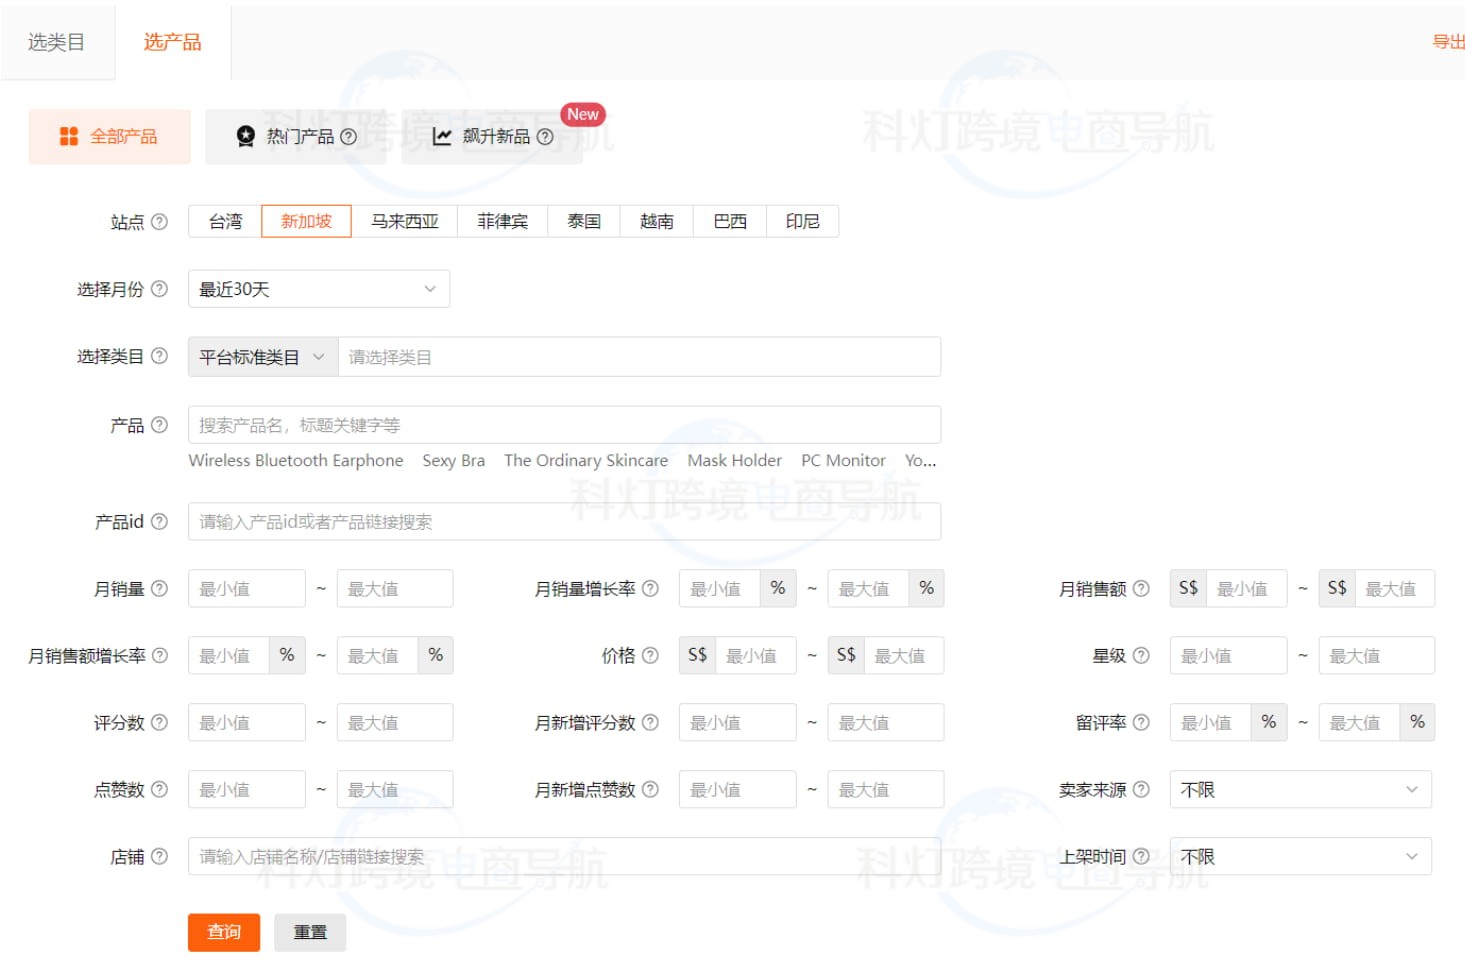
Task: Switch to the 选类目 tab
Action: pyautogui.click(x=57, y=41)
